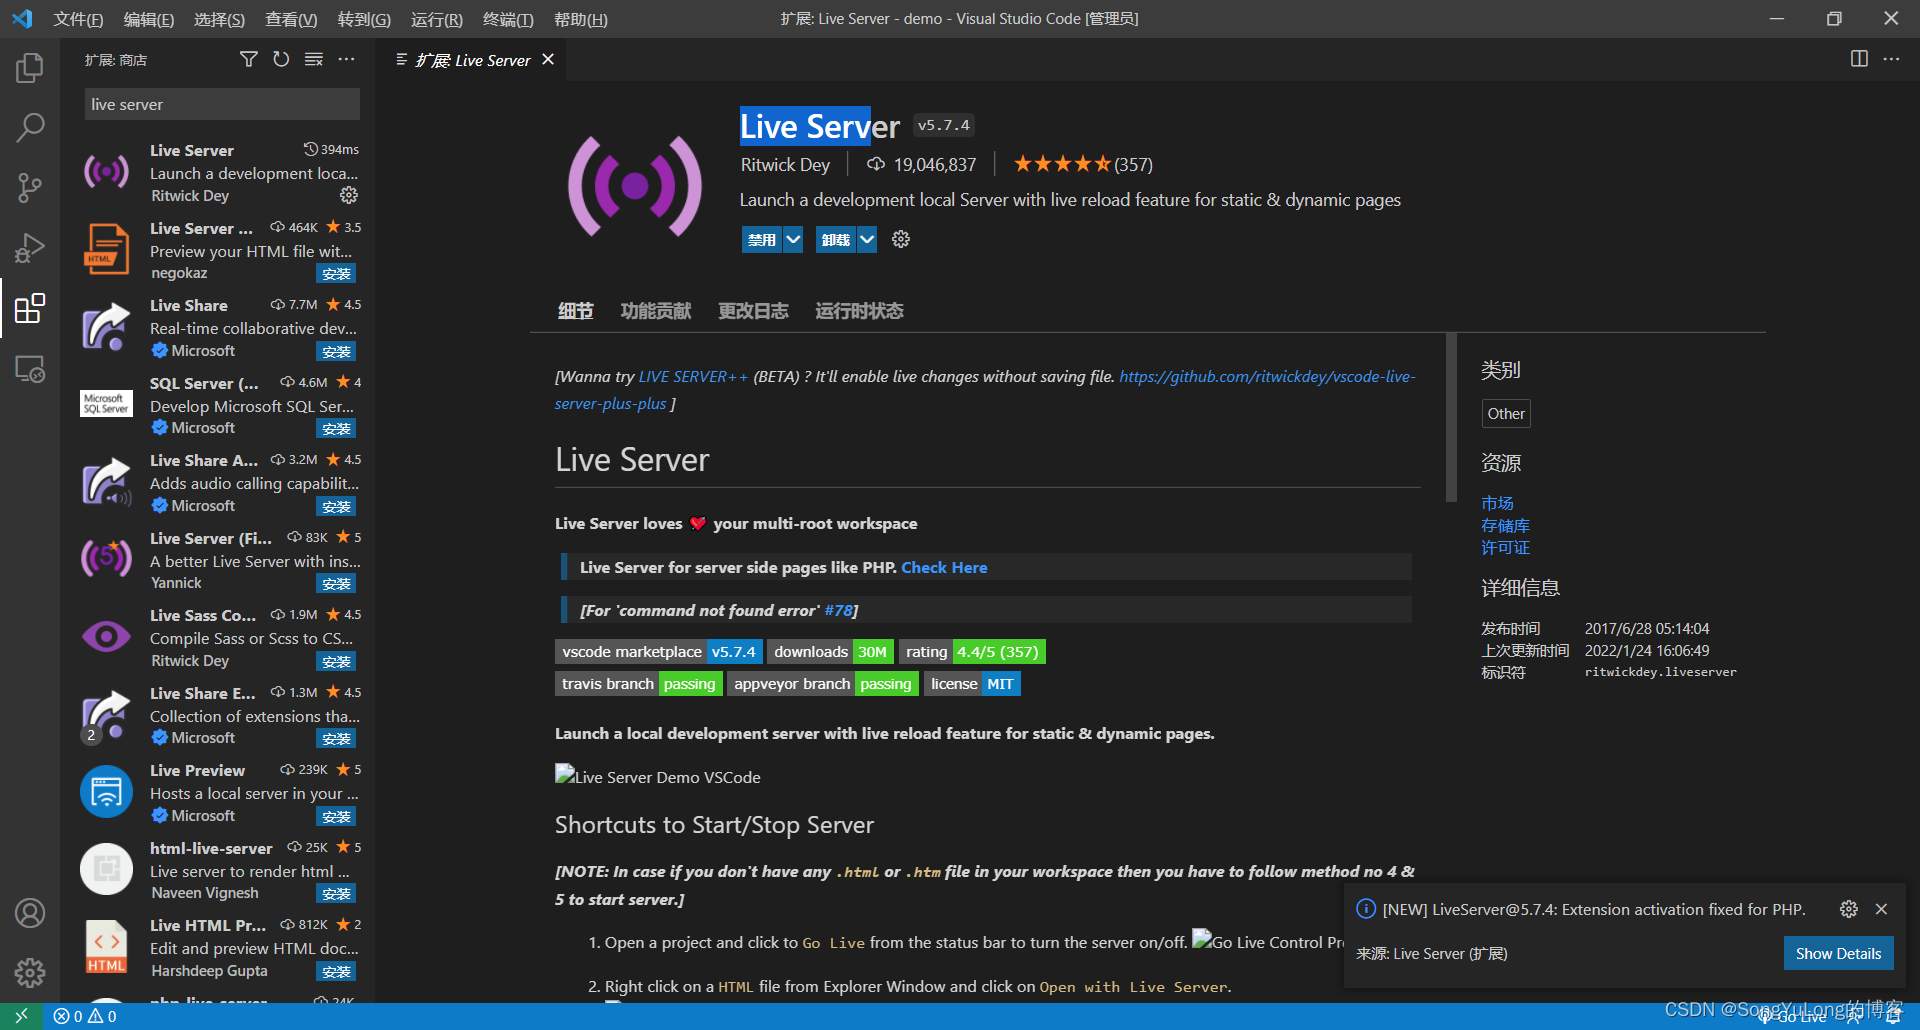Open issue #78 link

[x=838, y=610]
